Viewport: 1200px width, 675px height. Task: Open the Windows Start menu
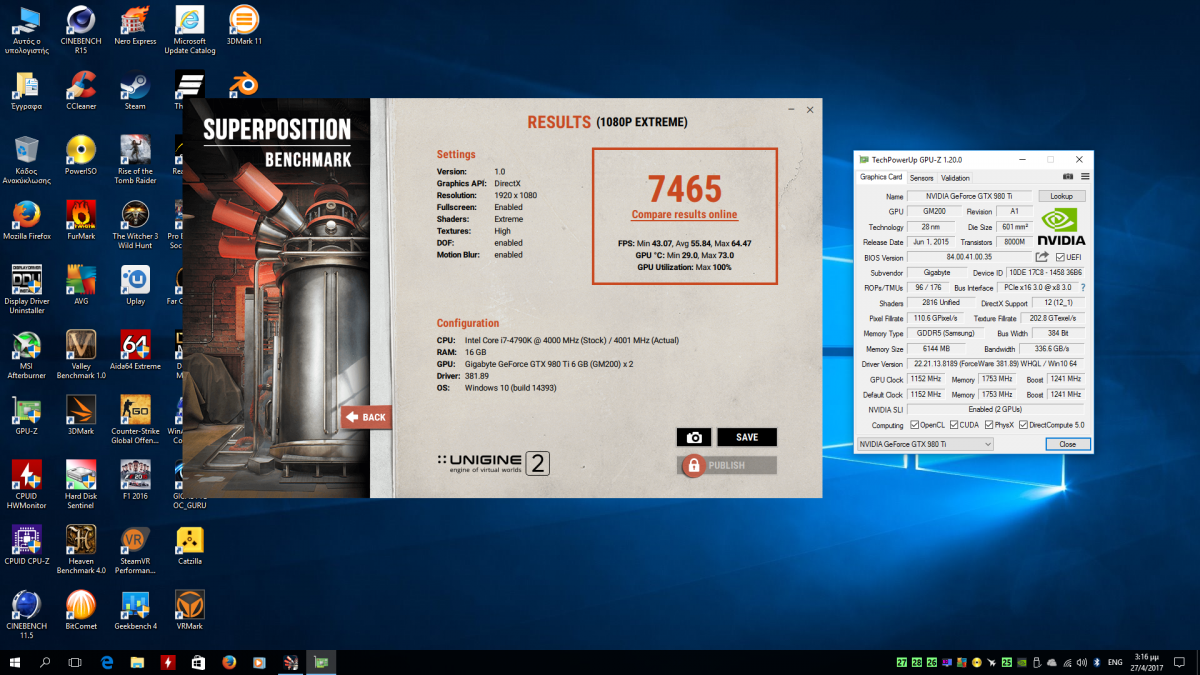click(15, 662)
